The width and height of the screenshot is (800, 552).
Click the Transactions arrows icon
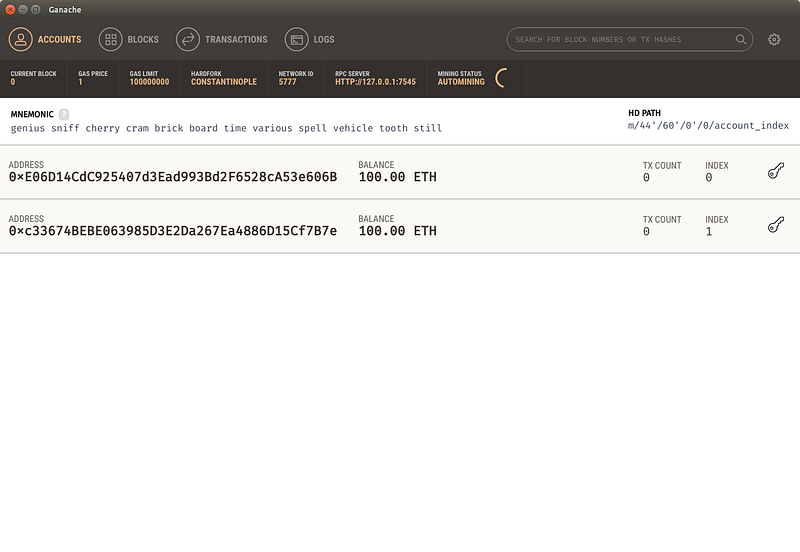tap(187, 40)
